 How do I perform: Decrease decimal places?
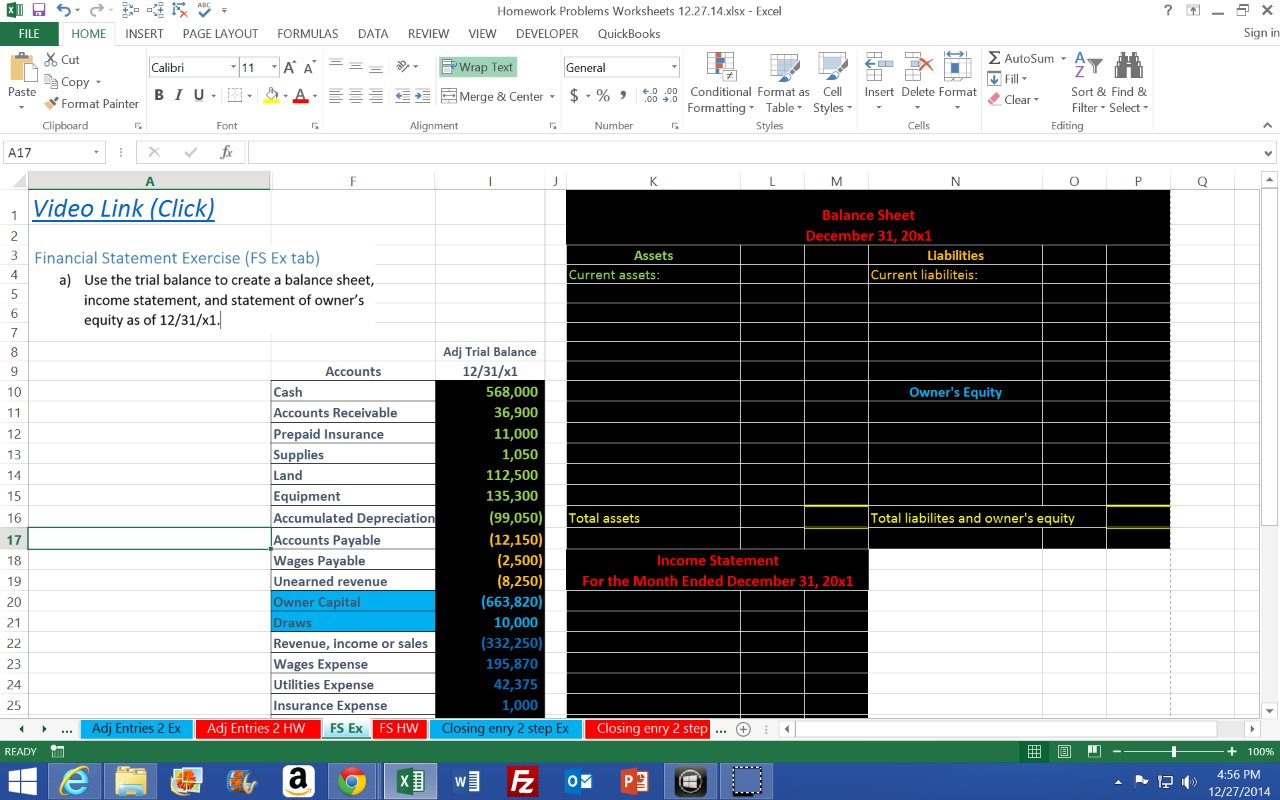(x=670, y=96)
